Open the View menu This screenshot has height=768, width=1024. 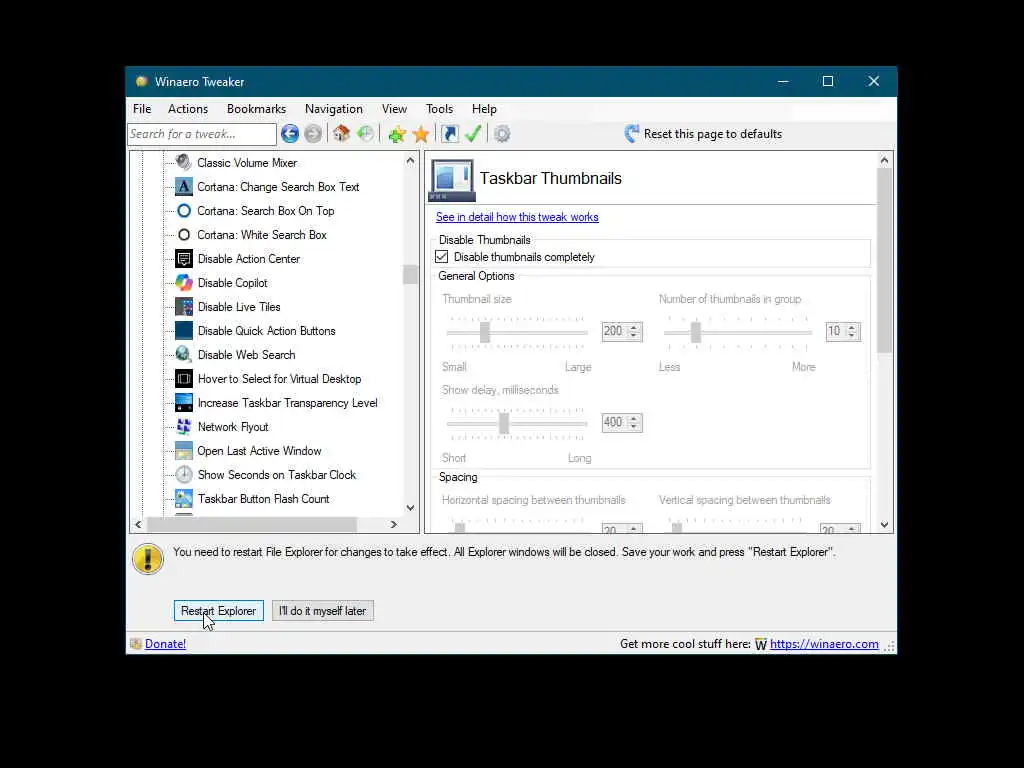pos(394,109)
